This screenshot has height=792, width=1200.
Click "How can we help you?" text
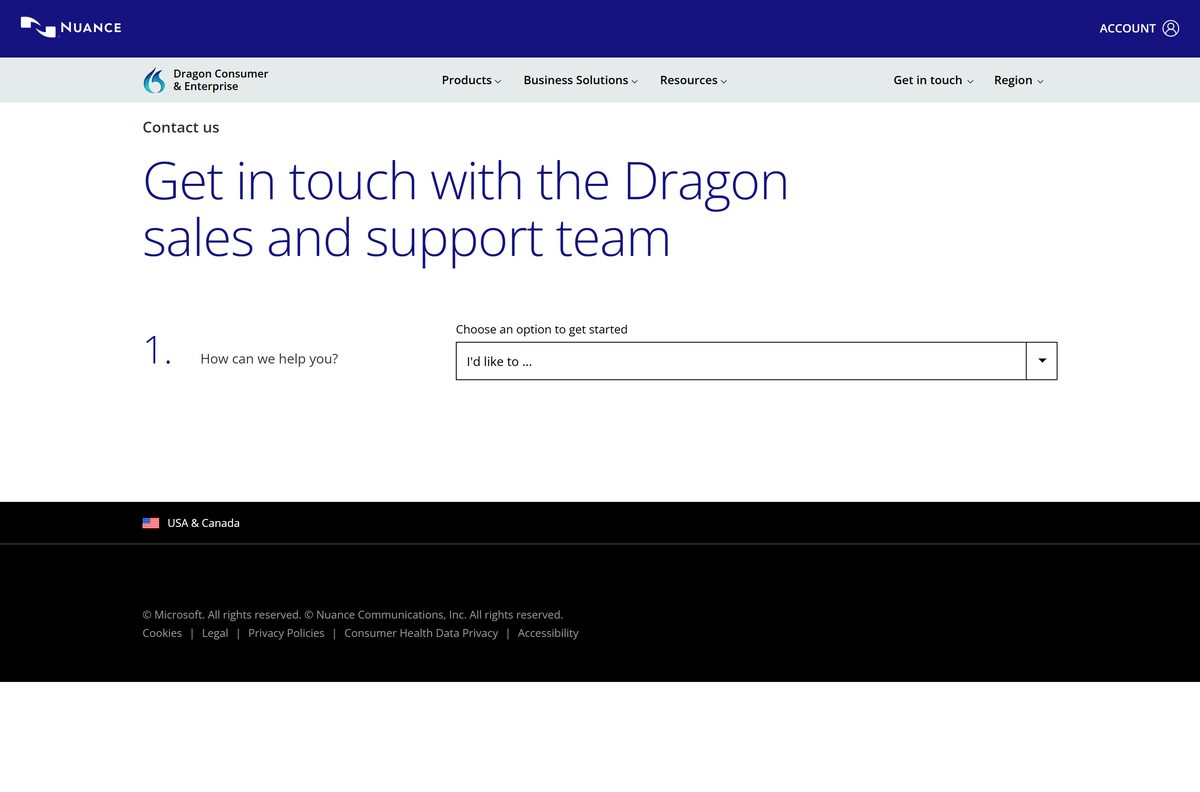(x=269, y=359)
